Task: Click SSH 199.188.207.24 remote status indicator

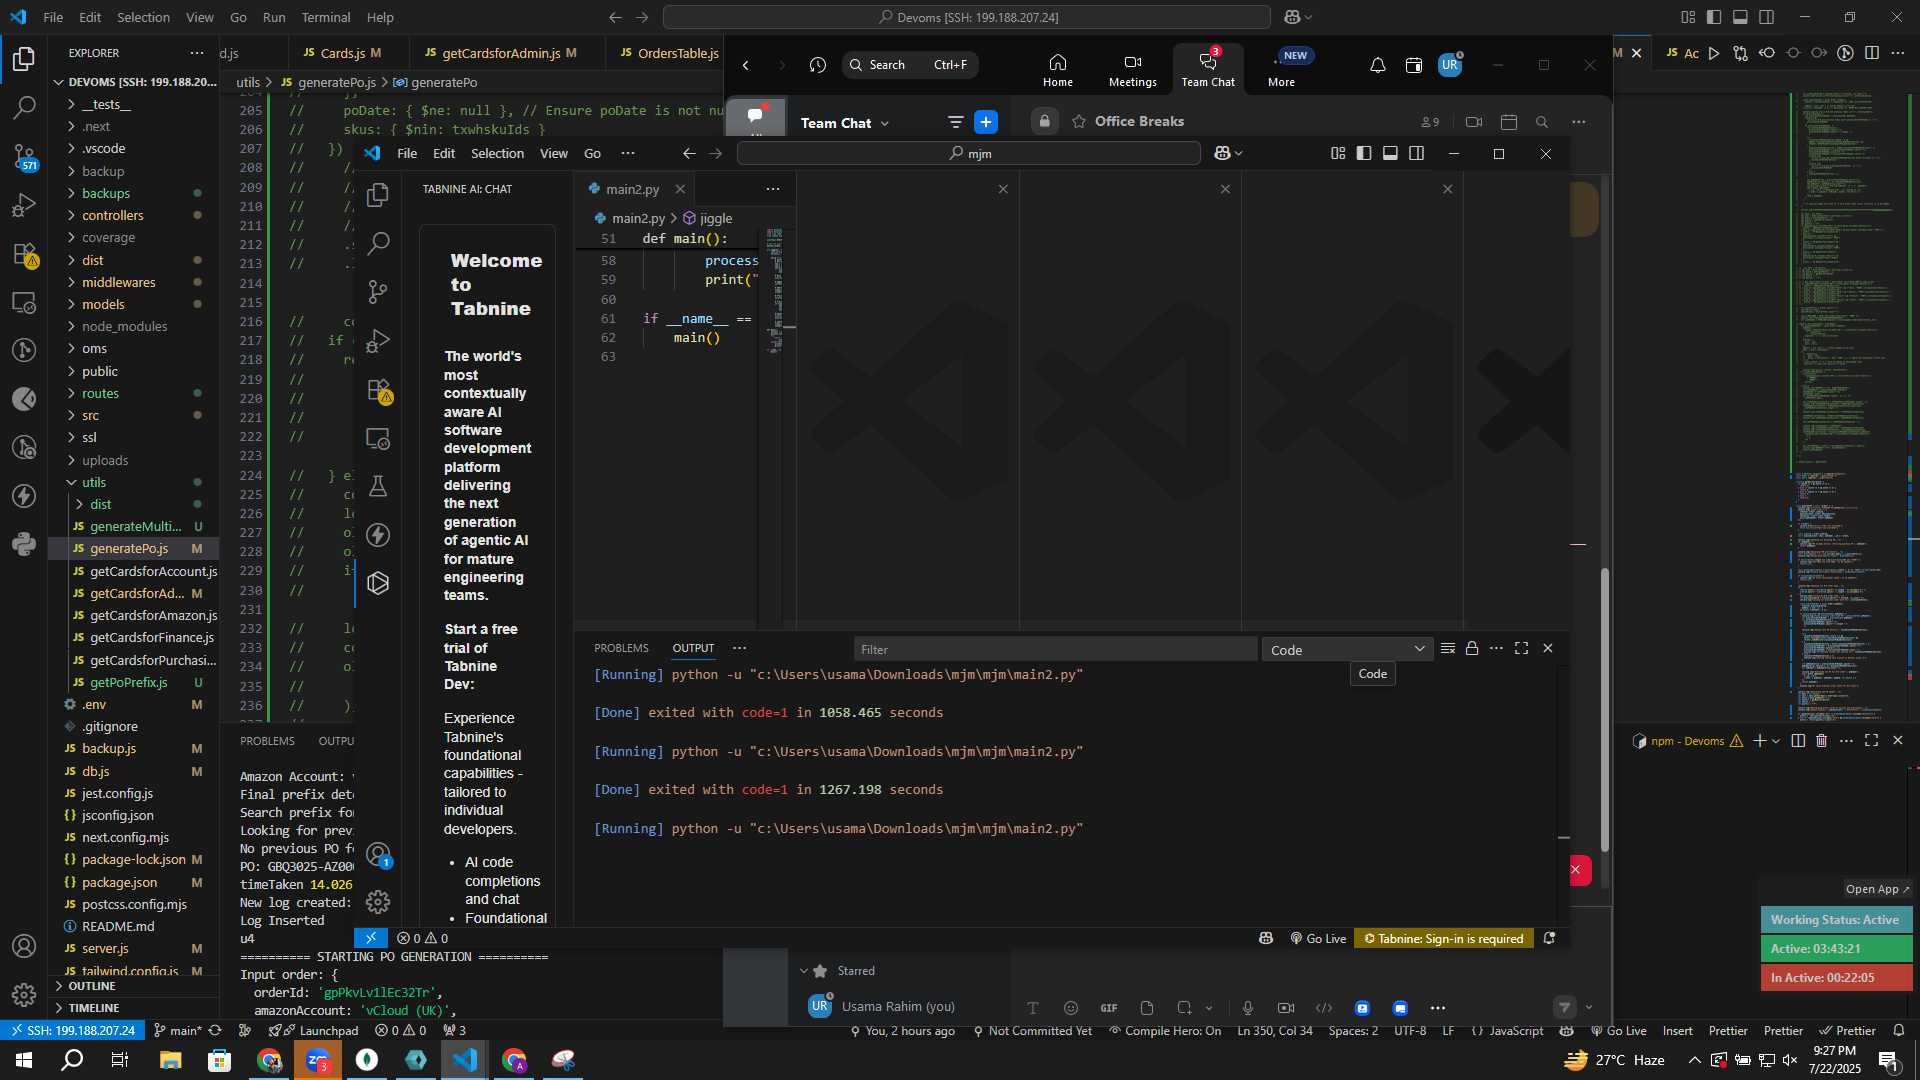Action: (70, 1030)
